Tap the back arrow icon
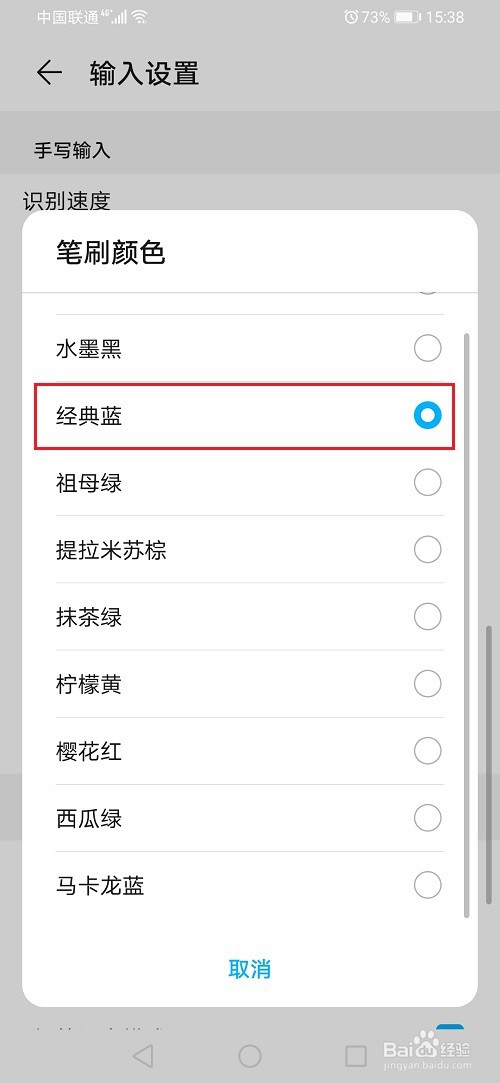Viewport: 500px width, 1083px height. (49, 73)
